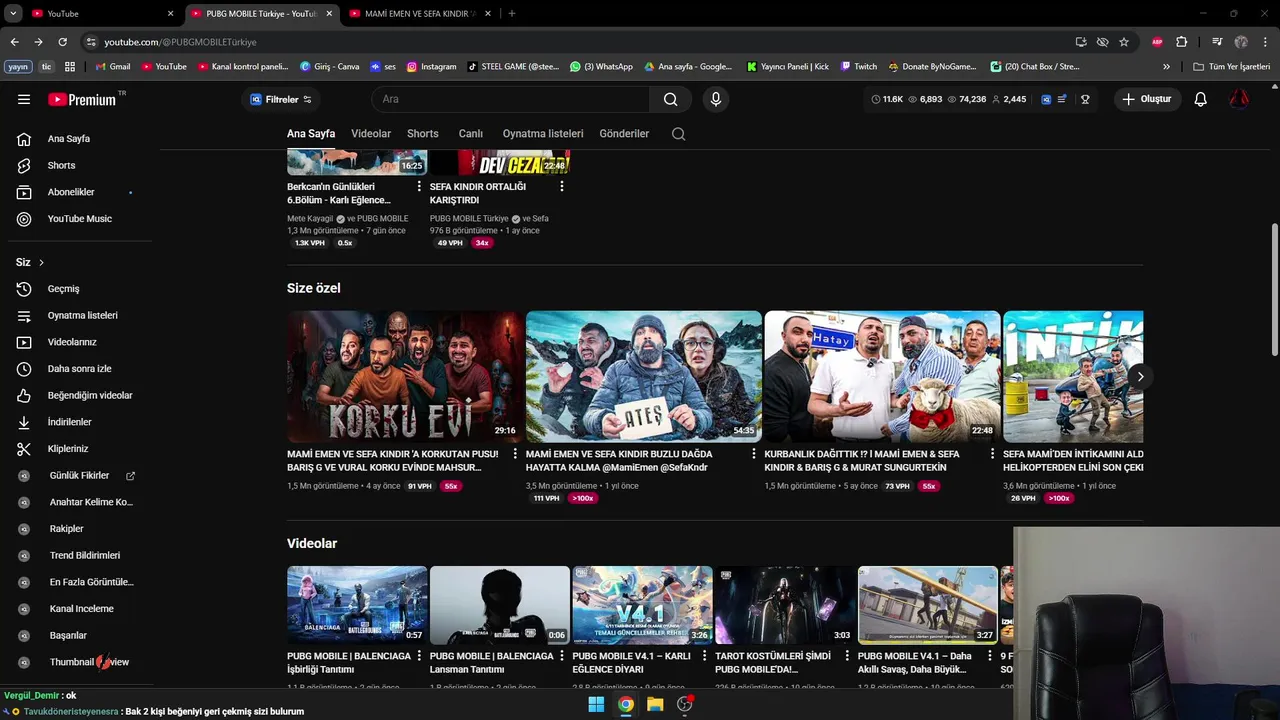Click the Oluştur create button
This screenshot has width=1280, height=720.
pos(1147,99)
